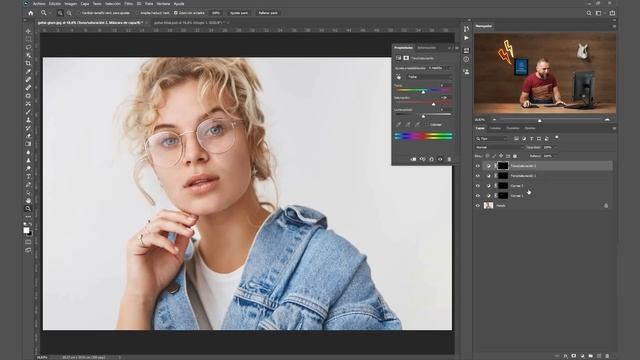Click the Hue slider handle
Viewport: 640px width, 360px height.
[x=423, y=92]
